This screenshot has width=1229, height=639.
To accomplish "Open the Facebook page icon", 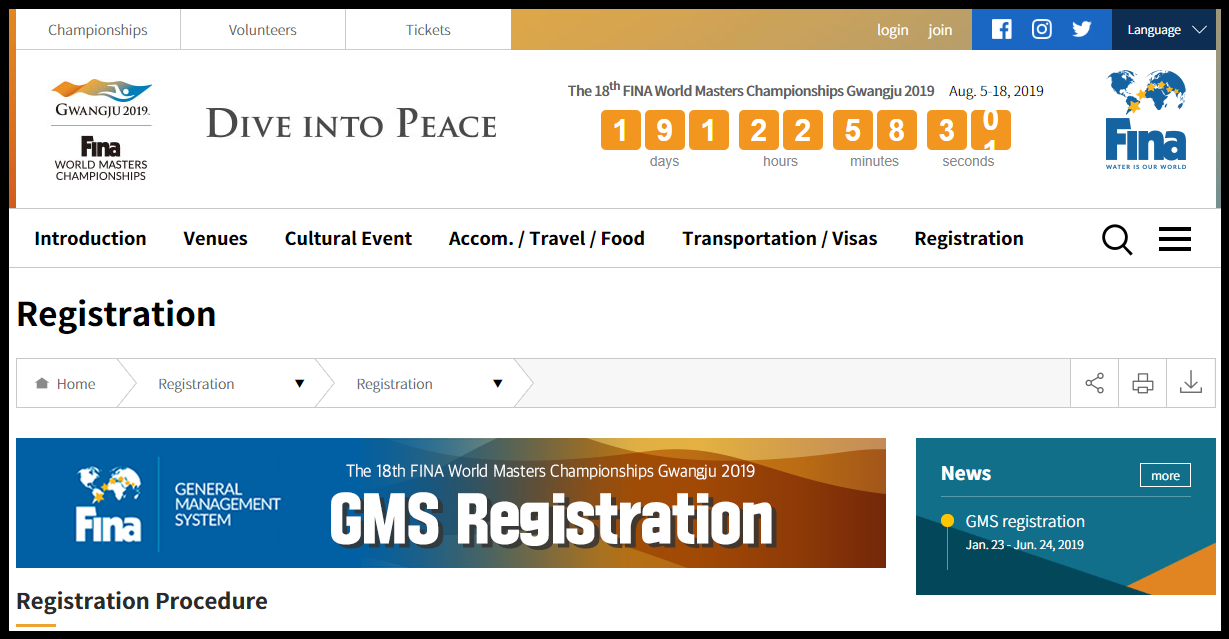I will 1001,29.
